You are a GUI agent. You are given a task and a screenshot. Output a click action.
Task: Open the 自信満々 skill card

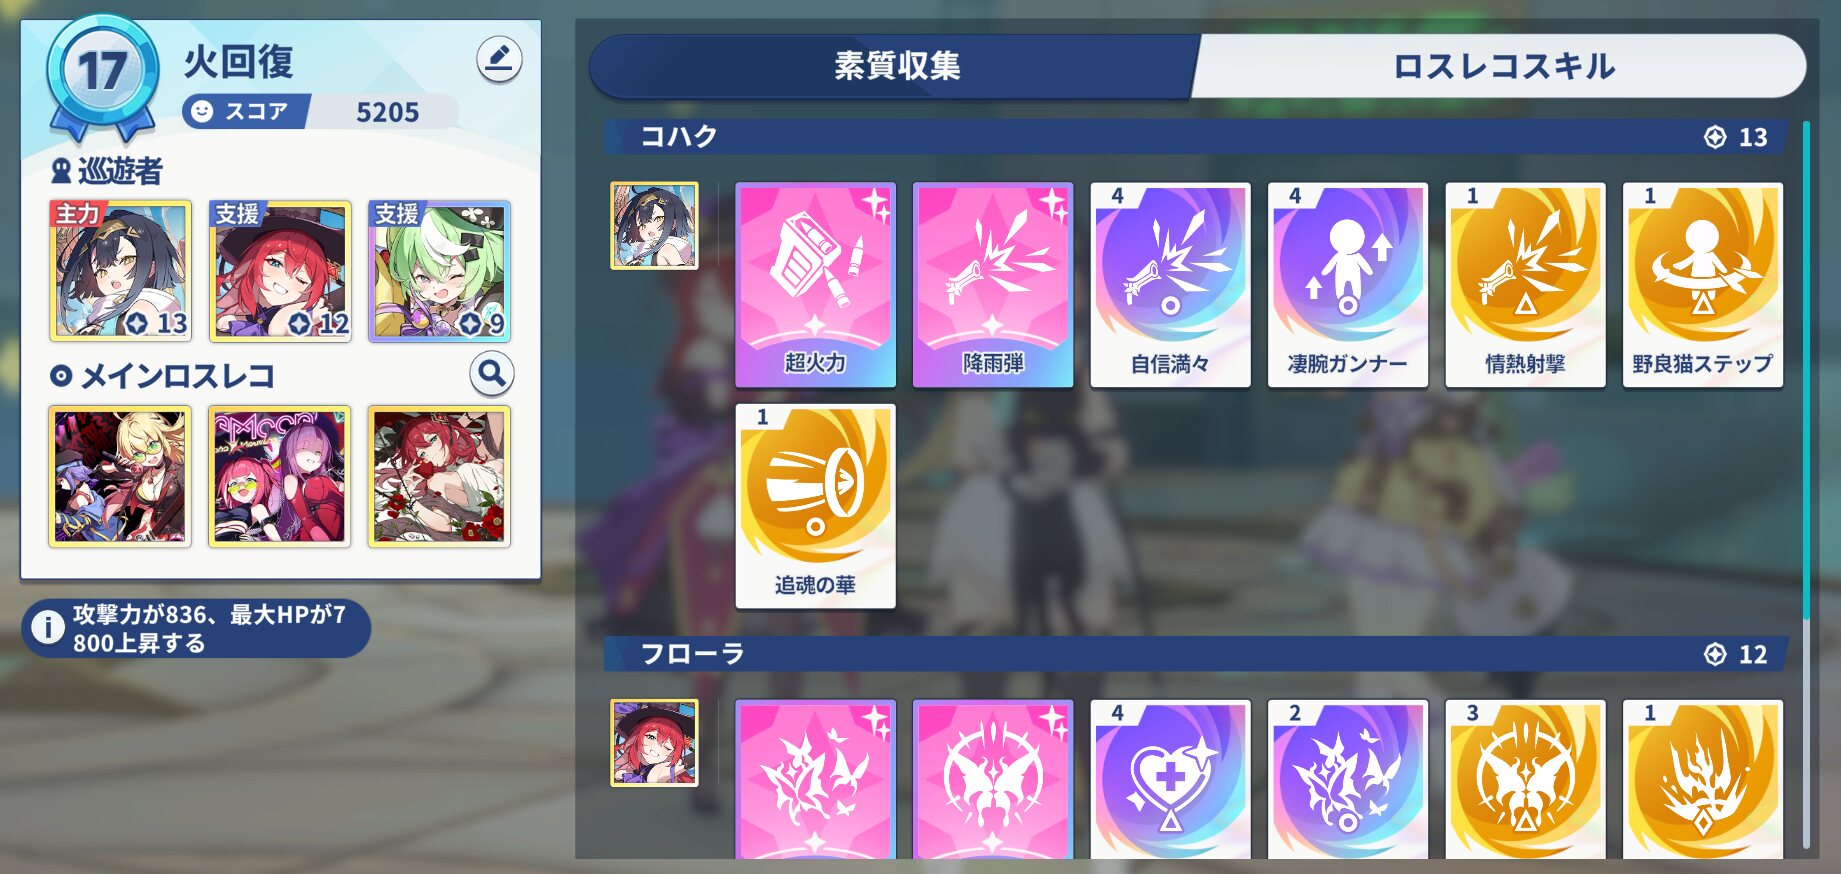1170,284
